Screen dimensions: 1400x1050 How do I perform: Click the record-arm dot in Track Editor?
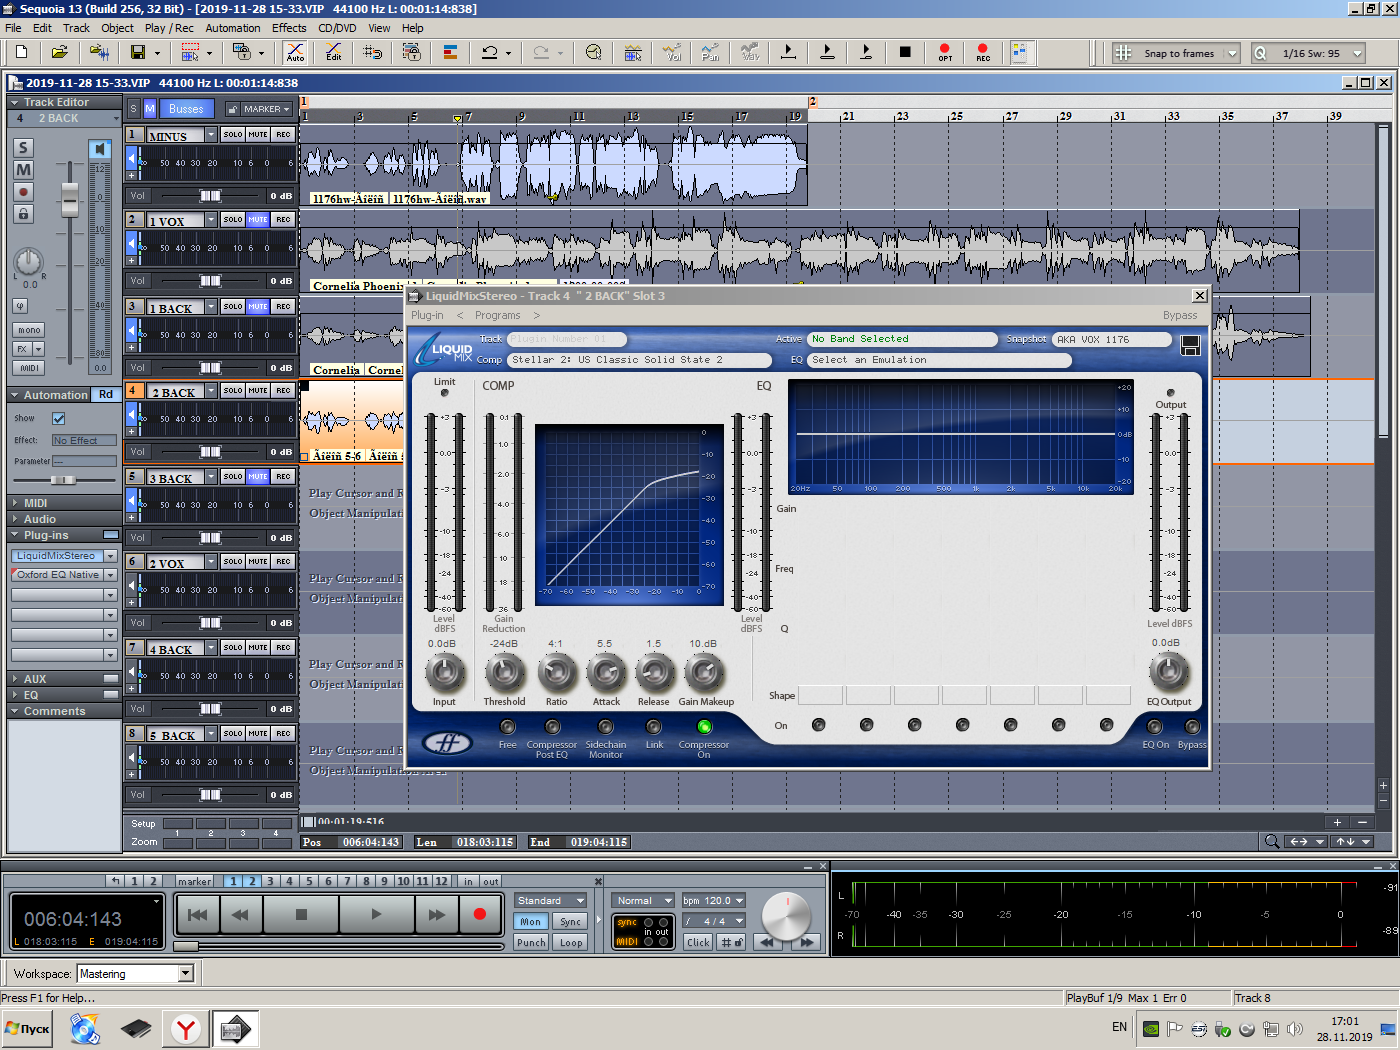pyautogui.click(x=23, y=192)
